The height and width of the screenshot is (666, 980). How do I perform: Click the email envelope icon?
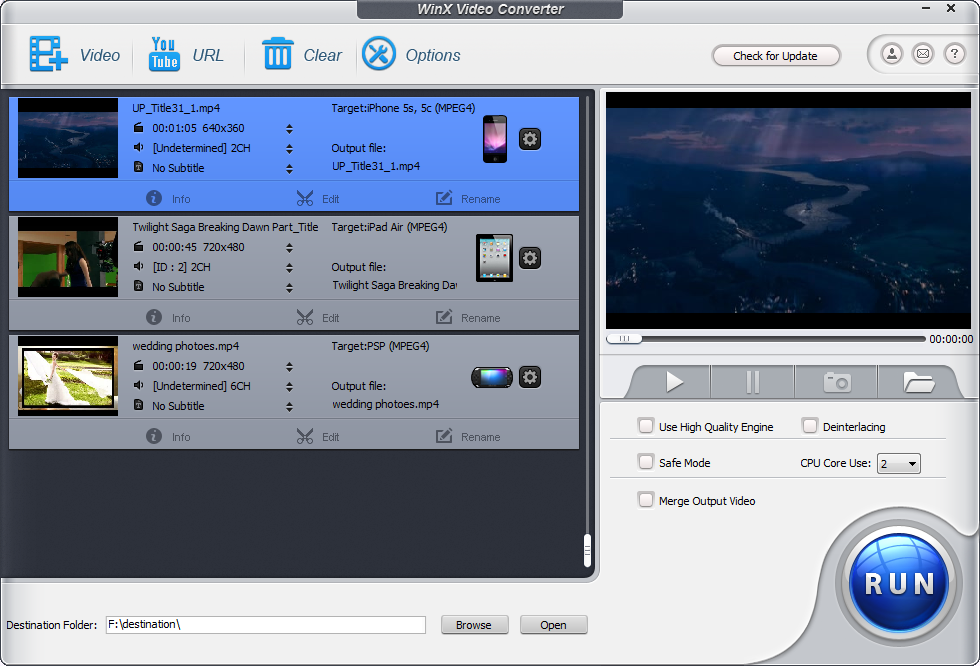(x=923, y=55)
